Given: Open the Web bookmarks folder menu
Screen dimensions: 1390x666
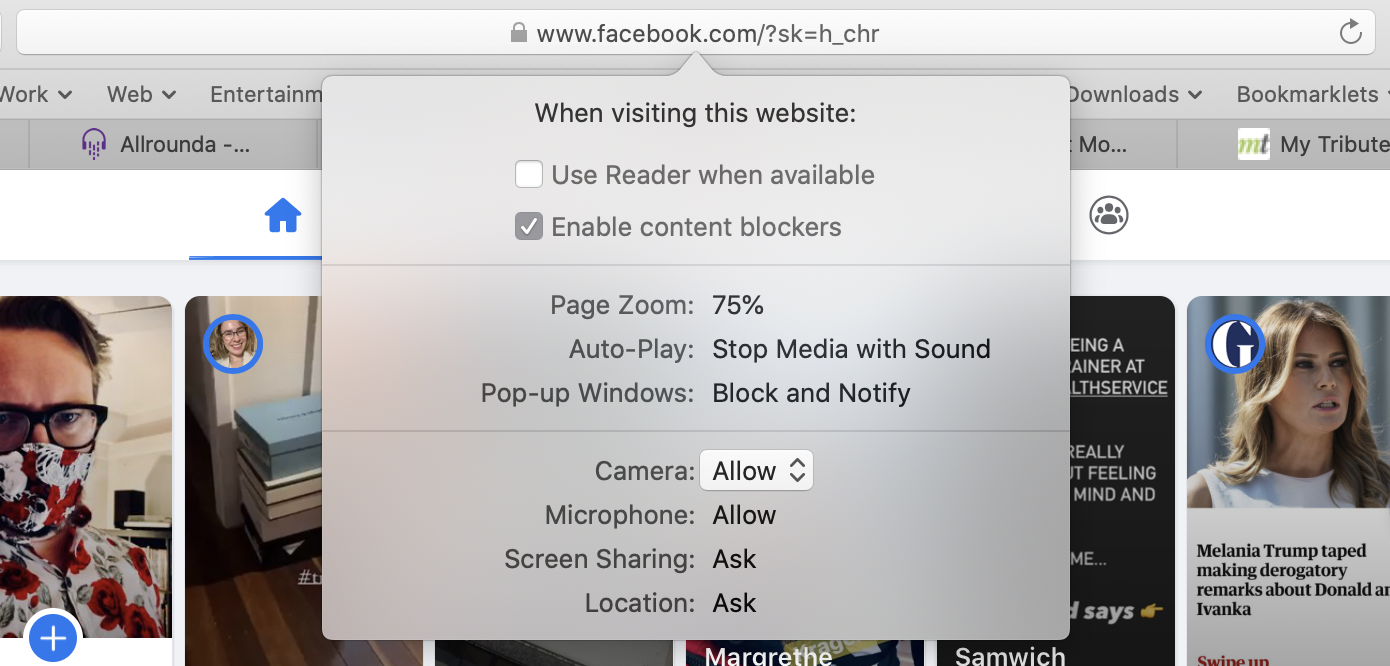Looking at the screenshot, I should pyautogui.click(x=142, y=95).
